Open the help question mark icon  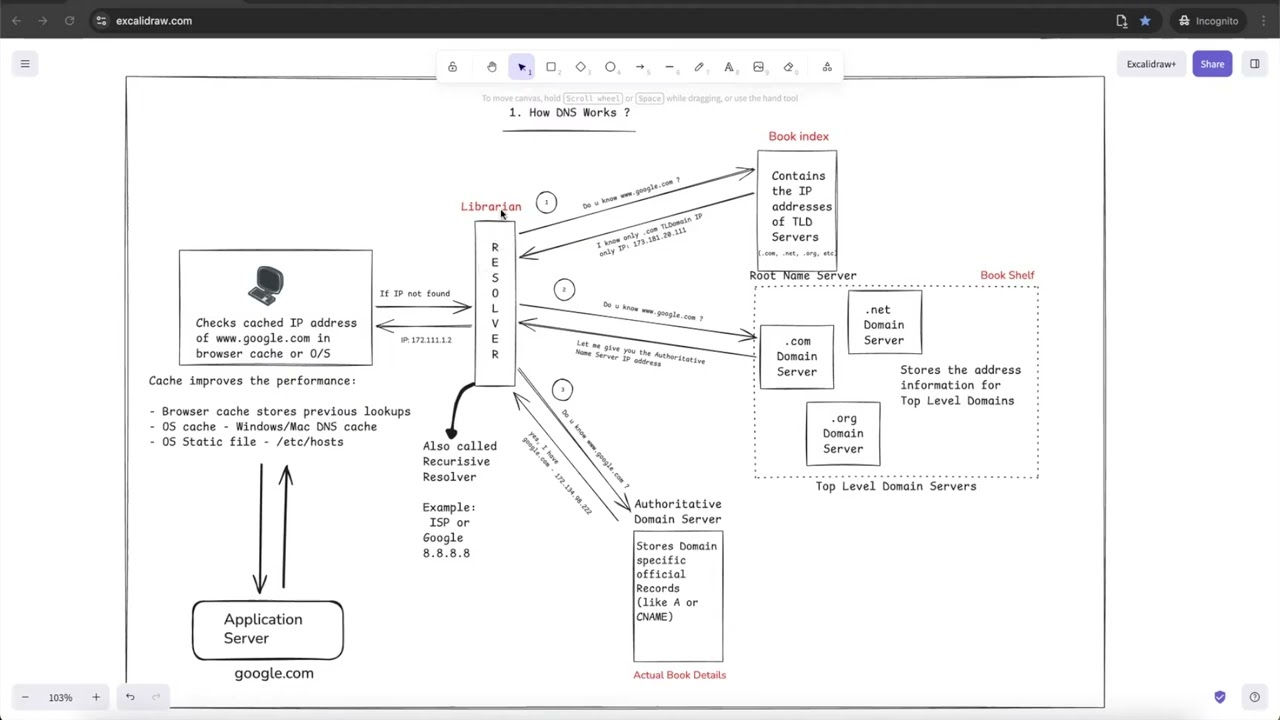pyautogui.click(x=1254, y=697)
